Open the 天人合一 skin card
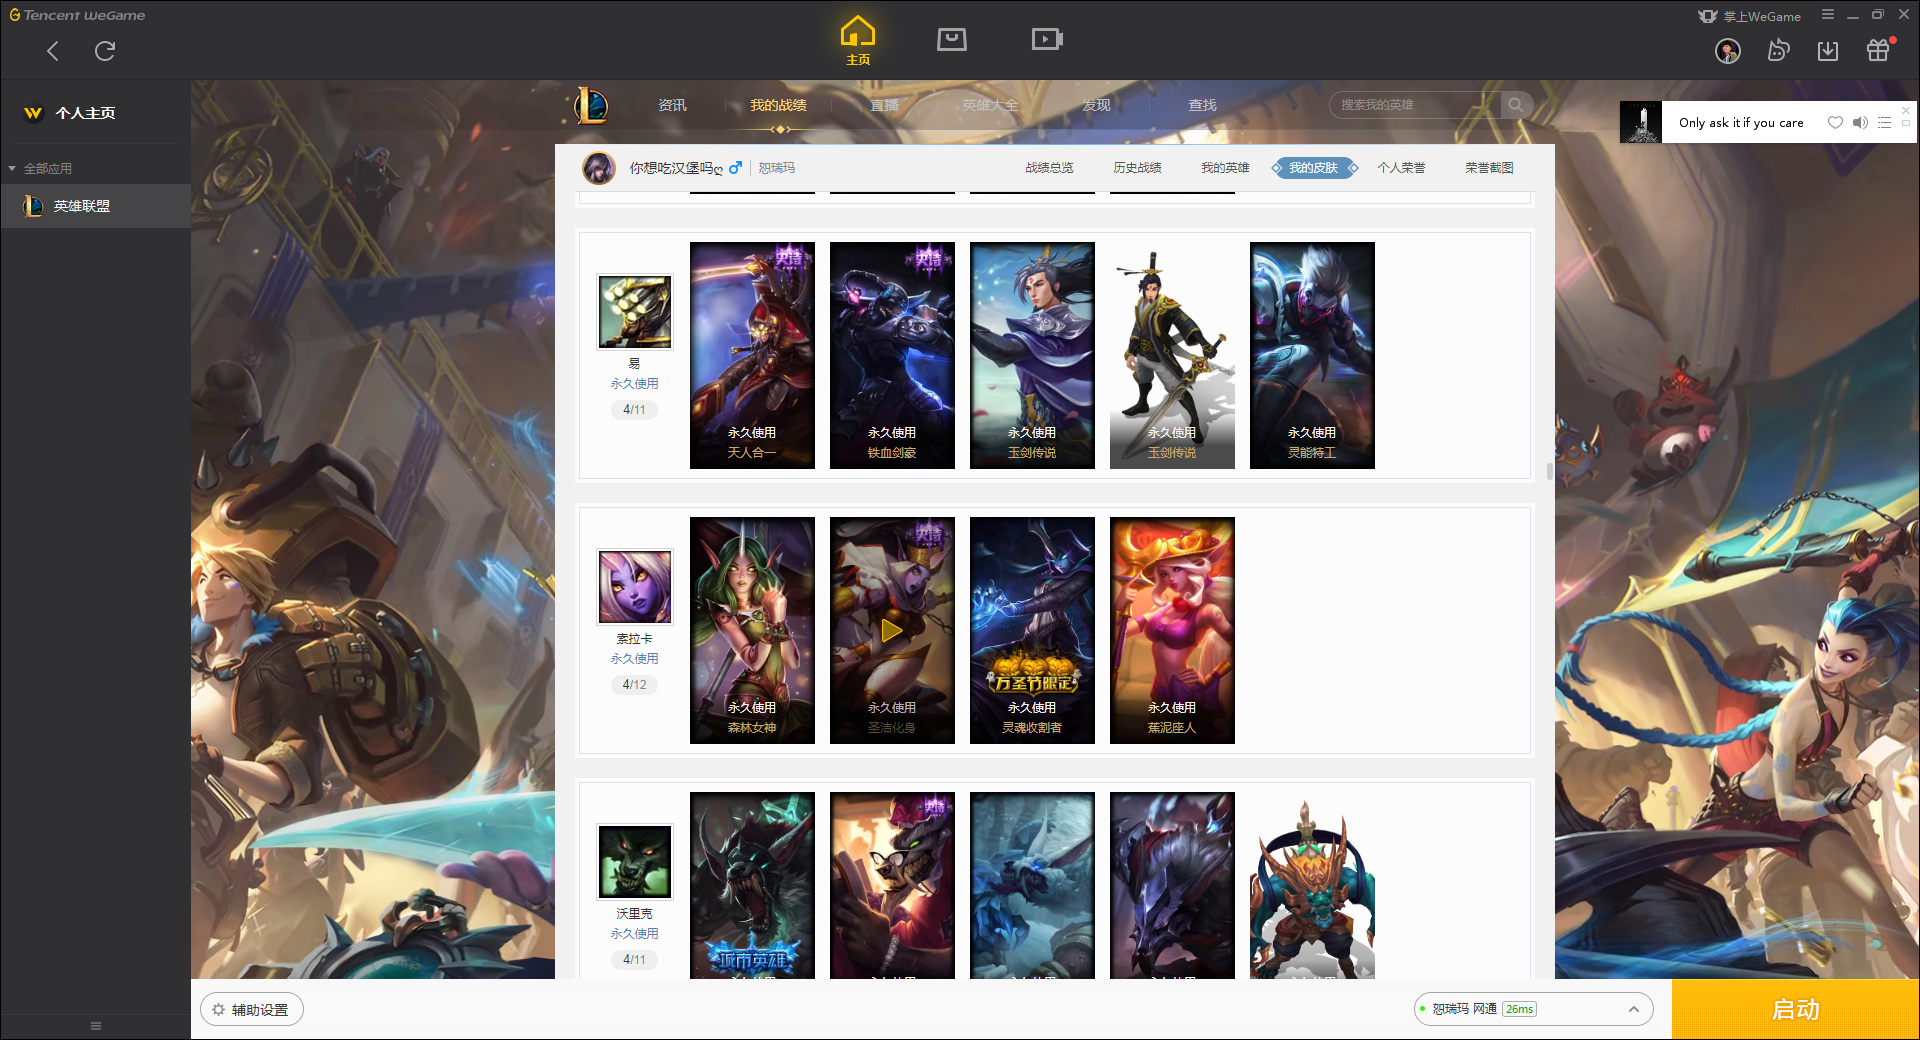Image resolution: width=1920 pixels, height=1040 pixels. [x=752, y=355]
